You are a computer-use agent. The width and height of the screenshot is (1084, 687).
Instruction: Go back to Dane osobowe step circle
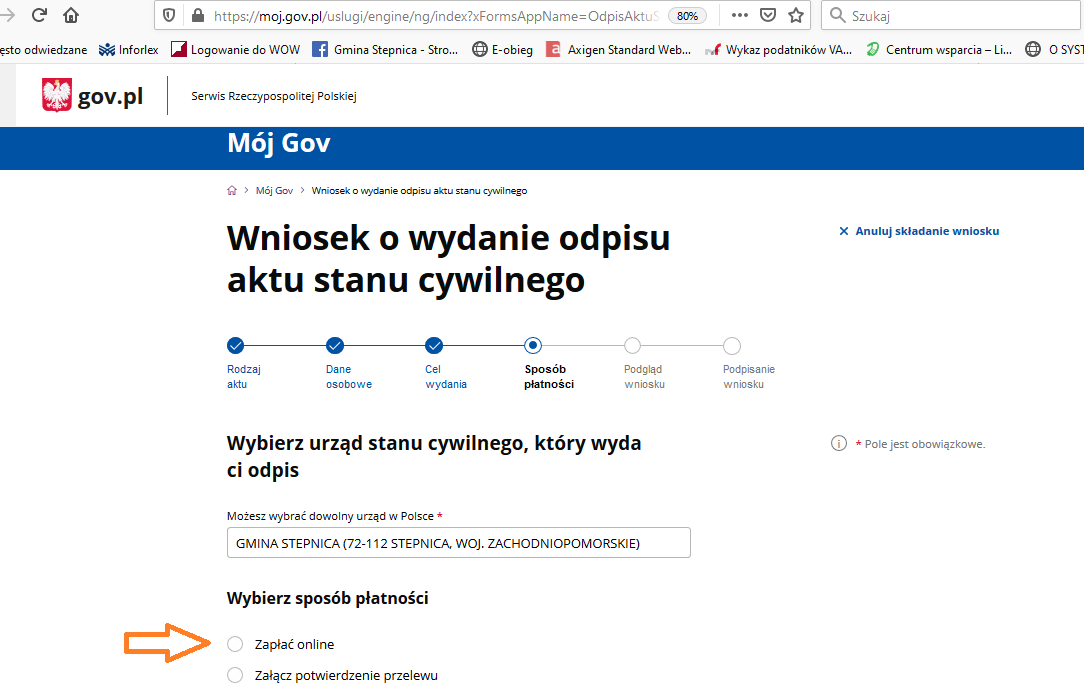coord(335,345)
